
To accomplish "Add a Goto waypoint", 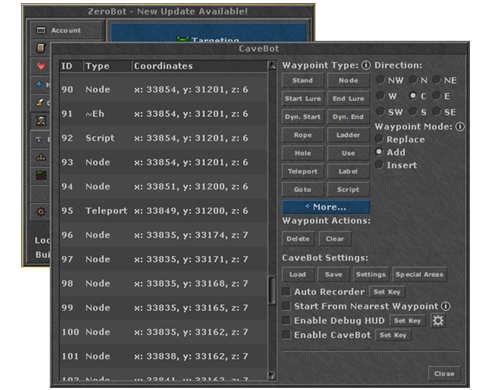I will tap(303, 190).
